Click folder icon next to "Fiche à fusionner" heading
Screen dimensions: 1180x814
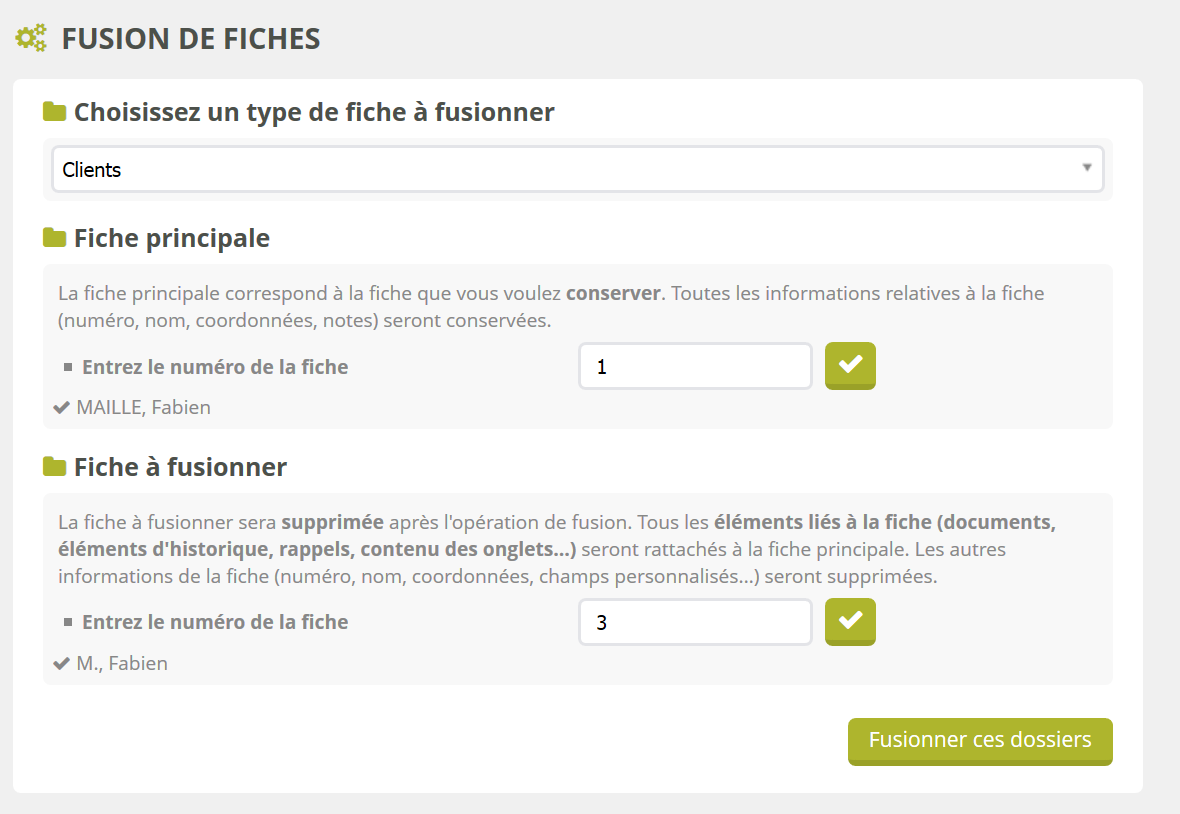[54, 467]
